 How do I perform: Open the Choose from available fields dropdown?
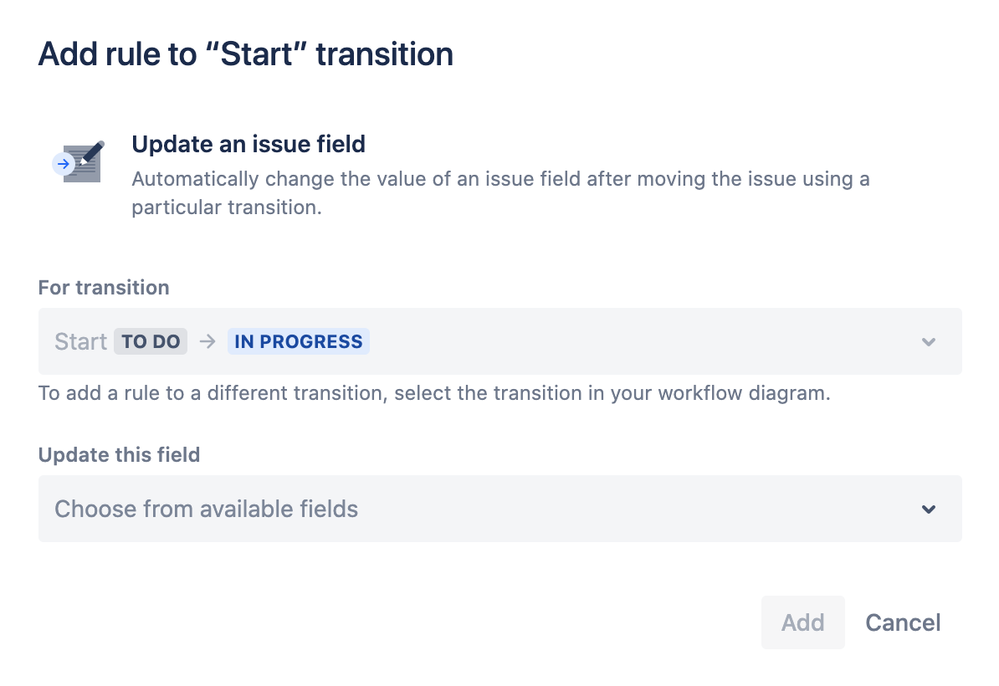tap(500, 509)
